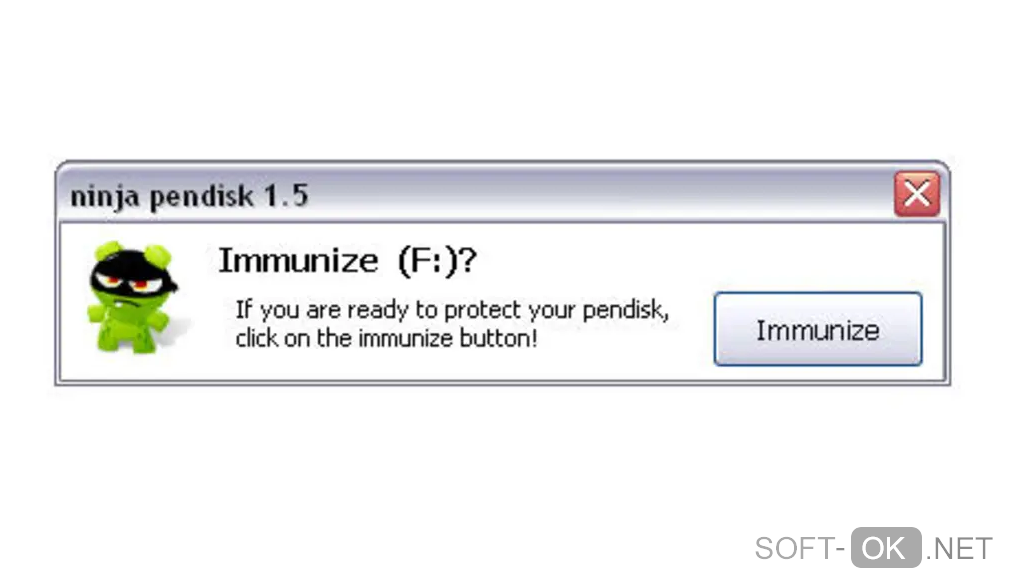
Task: Click the "click on the immunize button!" line
Action: 386,338
